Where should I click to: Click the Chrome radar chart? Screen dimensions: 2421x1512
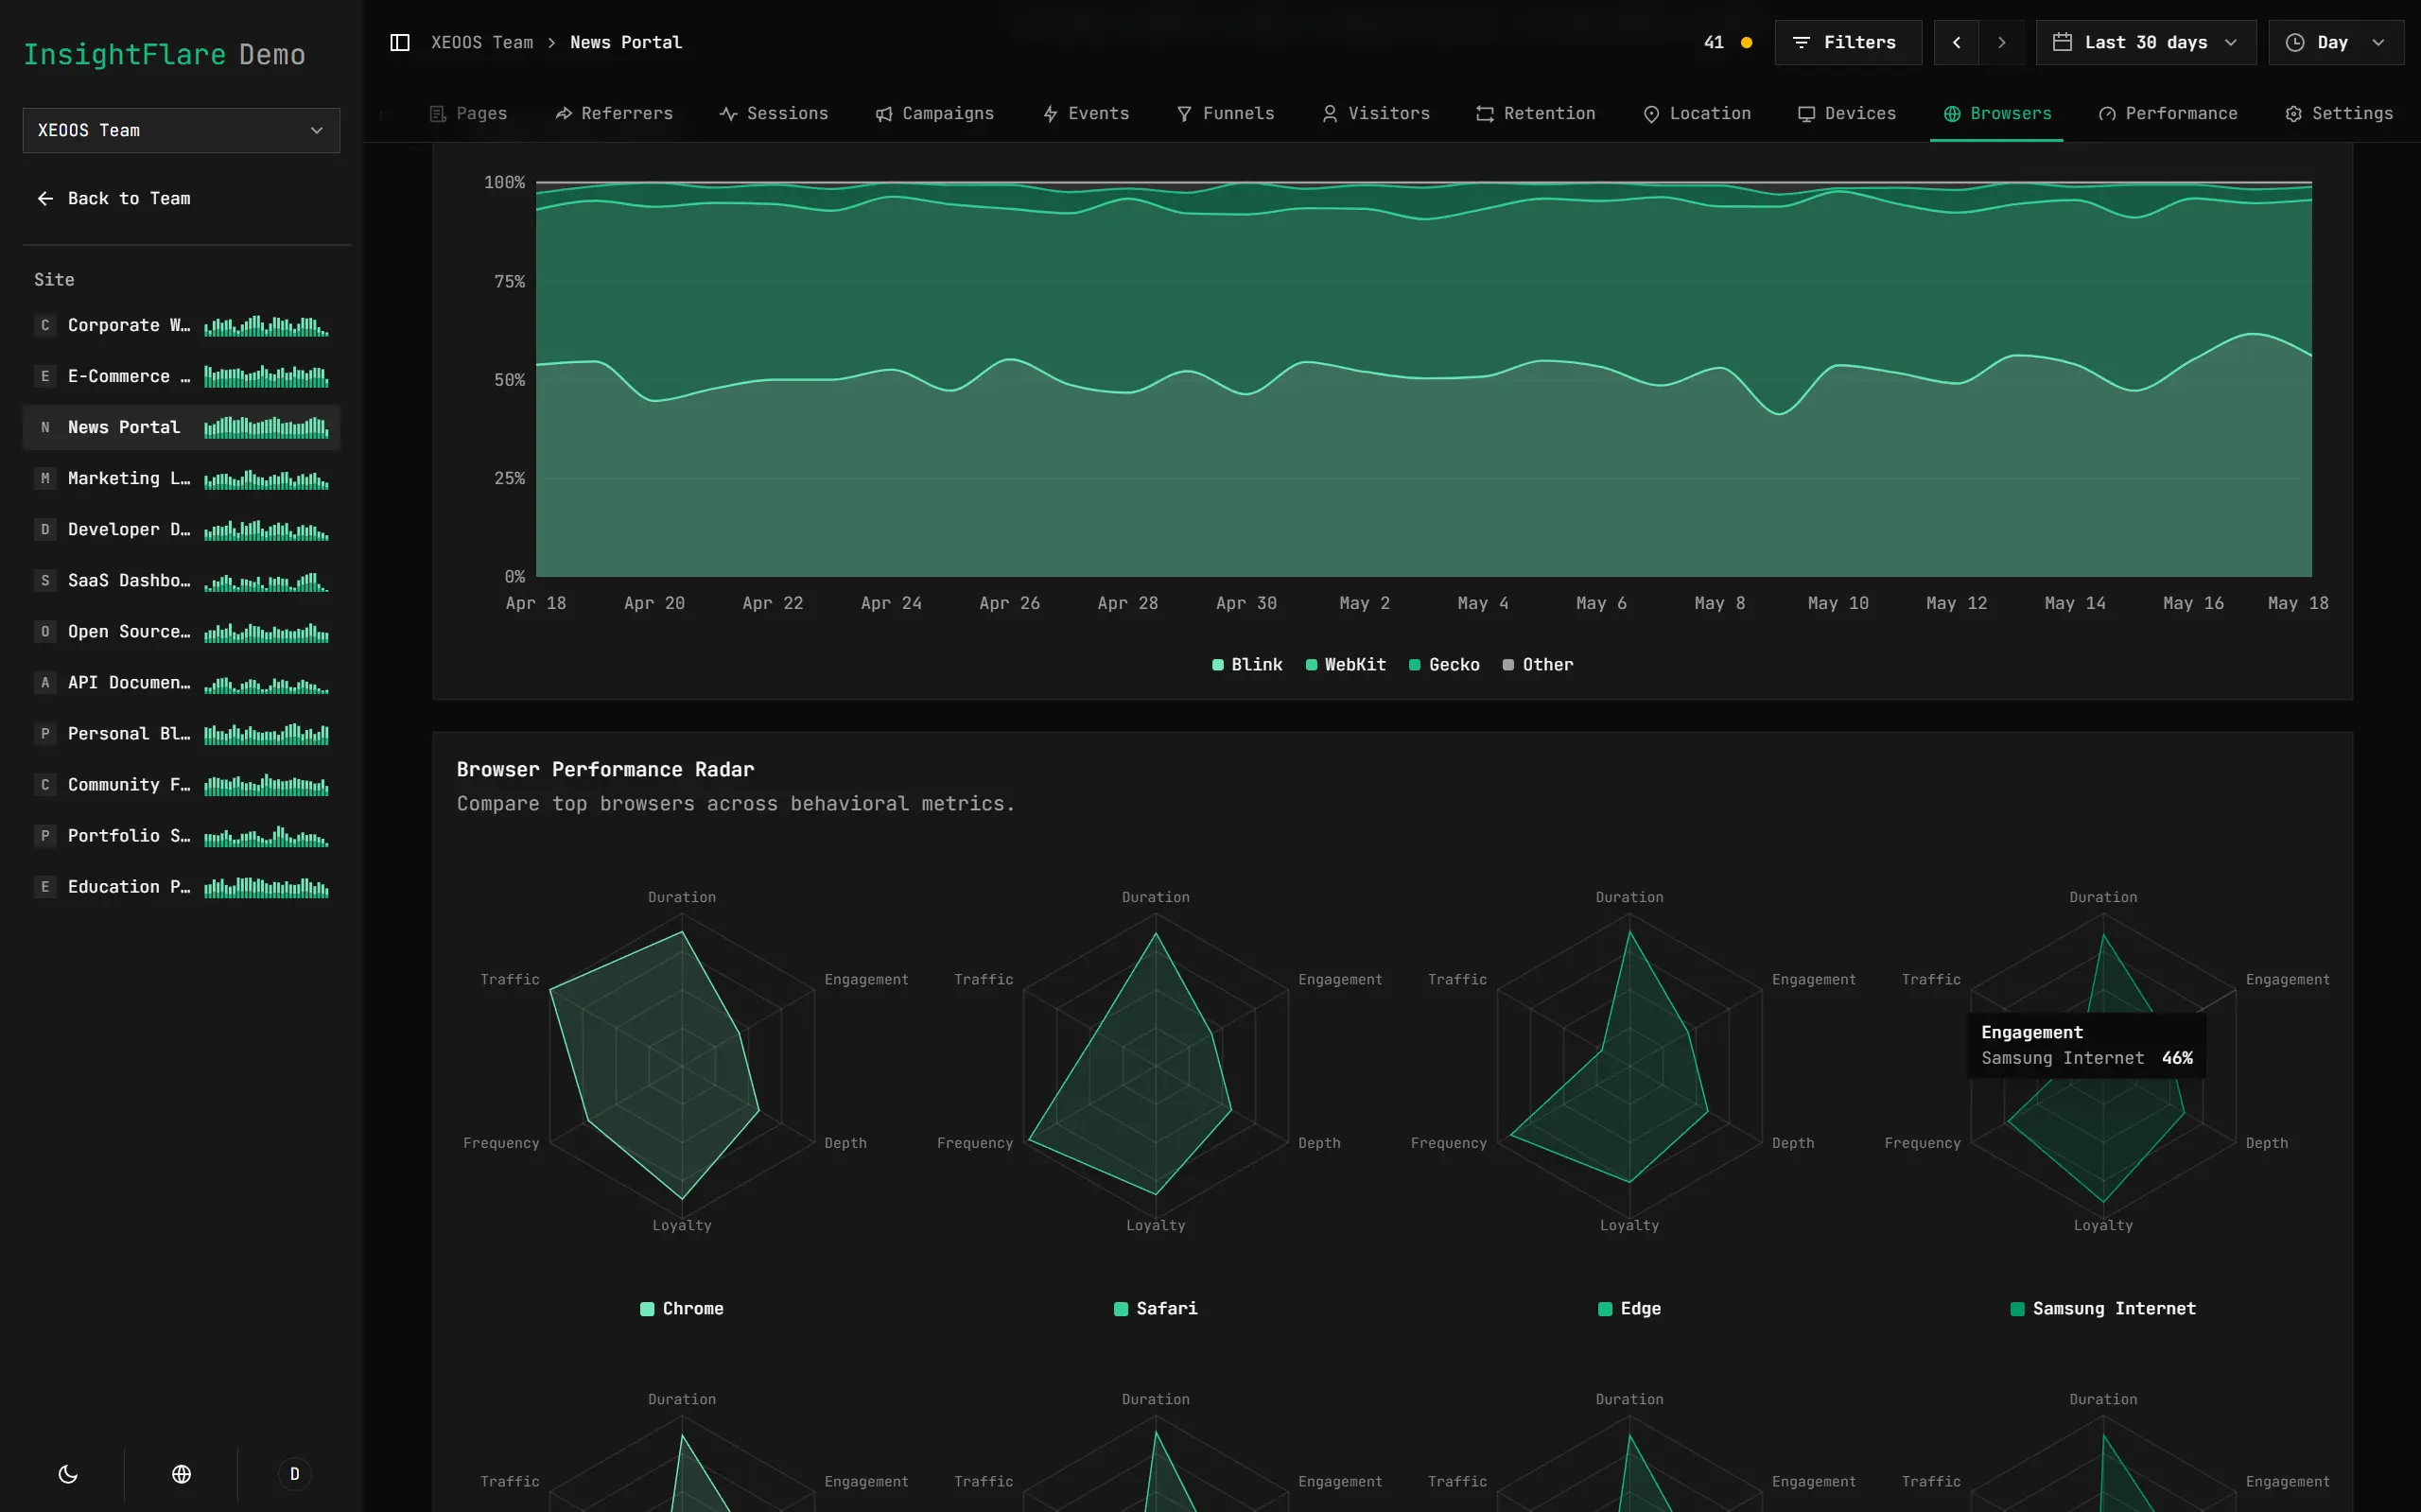pyautogui.click(x=682, y=1064)
